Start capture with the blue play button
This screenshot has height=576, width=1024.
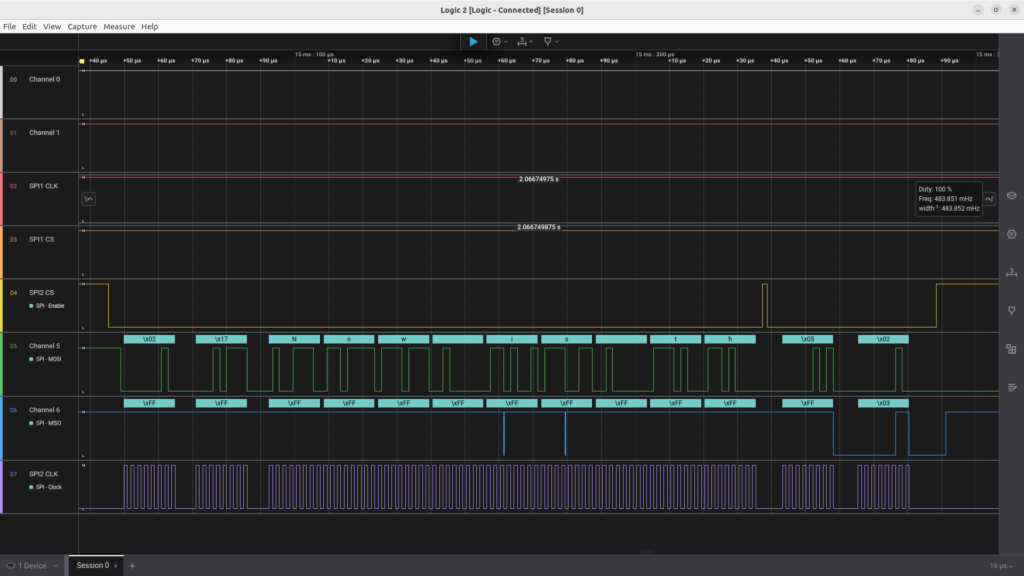coord(473,41)
